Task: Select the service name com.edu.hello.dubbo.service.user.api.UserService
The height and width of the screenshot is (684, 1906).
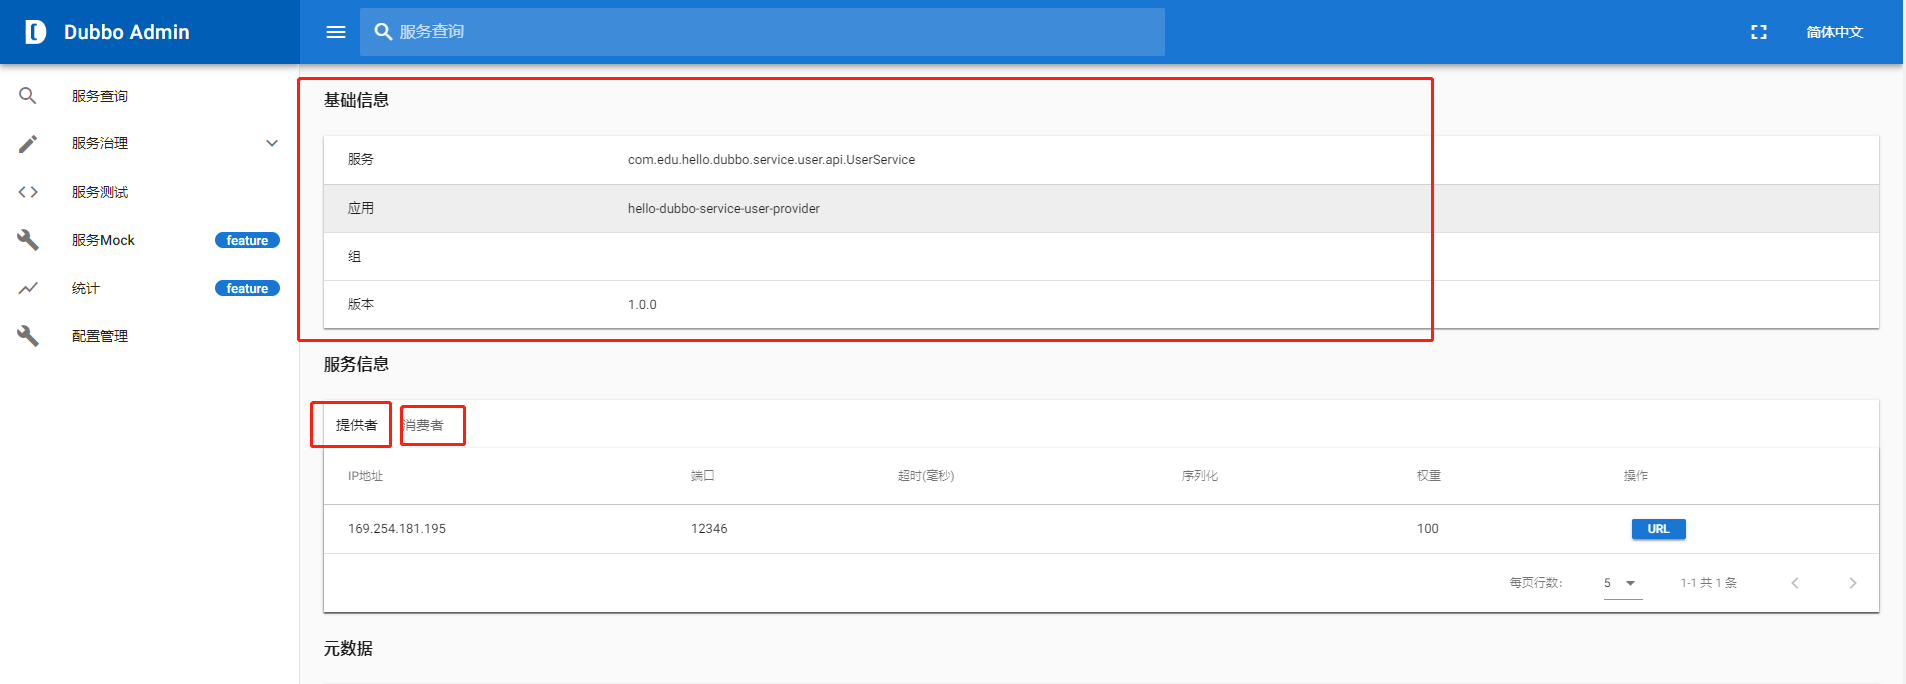Action: coord(771,160)
